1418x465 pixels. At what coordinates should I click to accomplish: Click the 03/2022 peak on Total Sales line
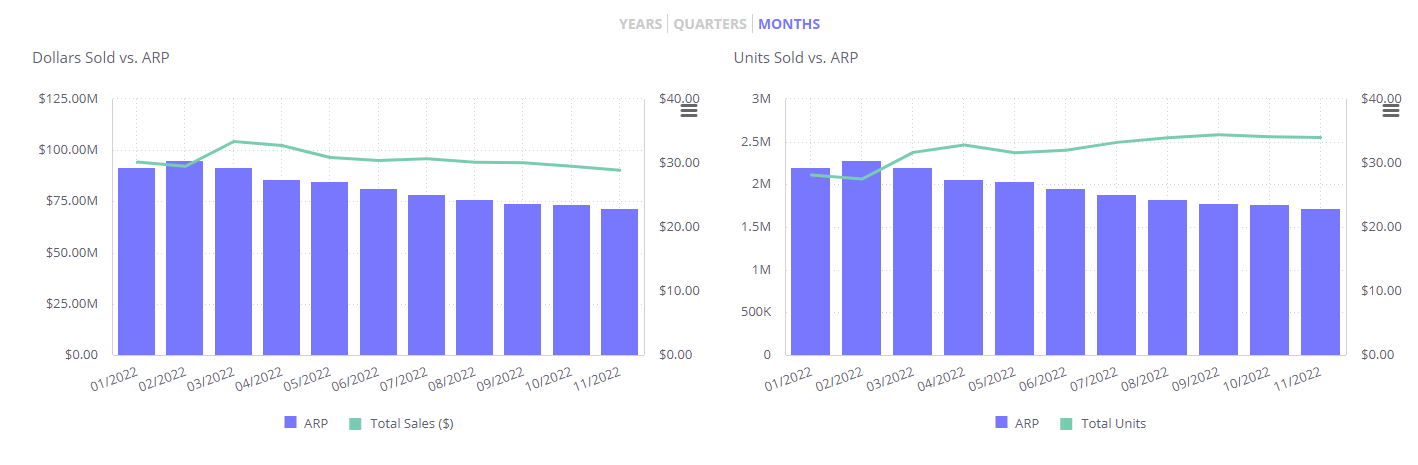(233, 141)
